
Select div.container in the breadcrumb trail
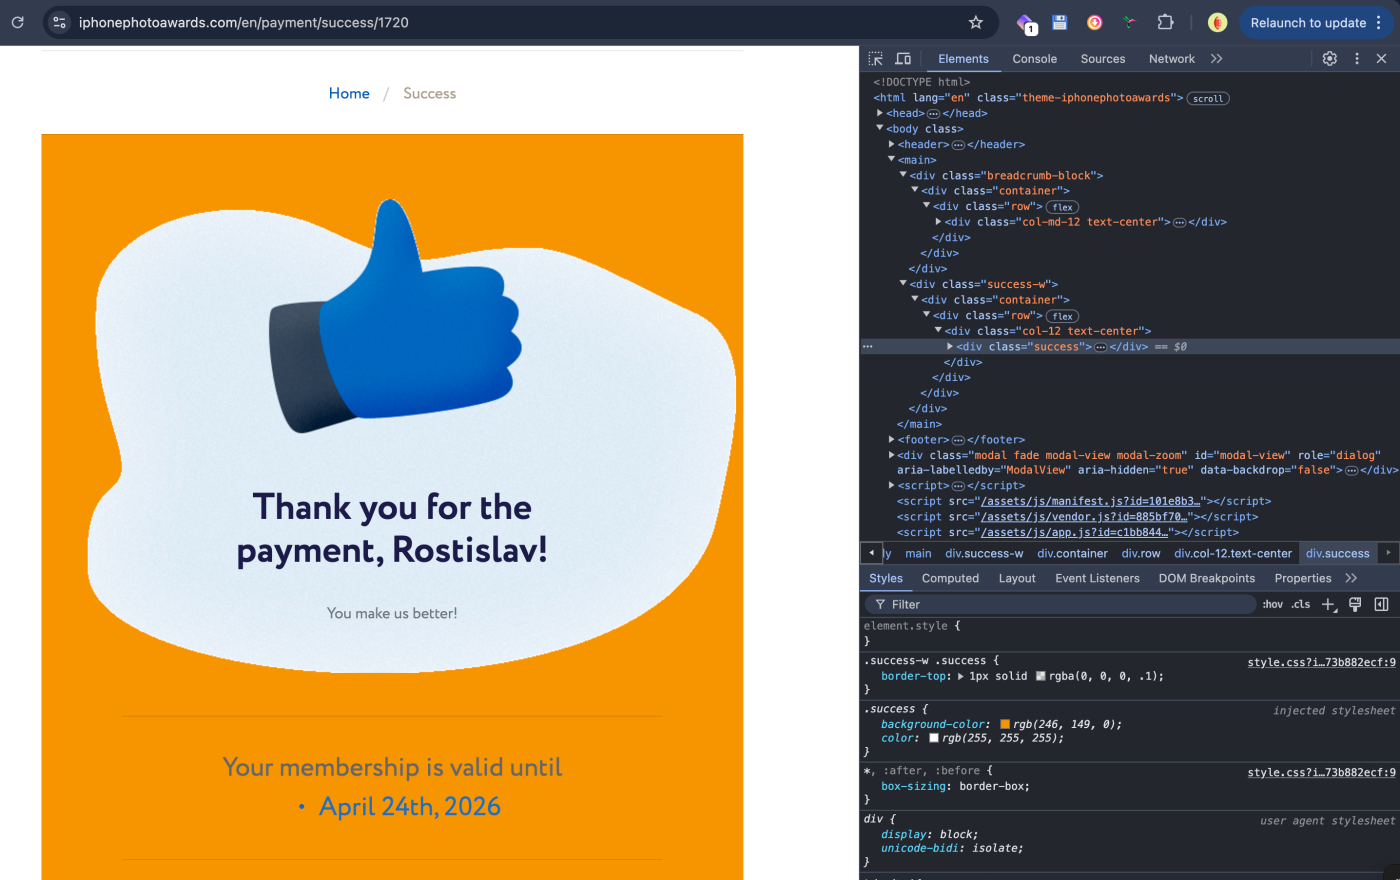[1072, 553]
